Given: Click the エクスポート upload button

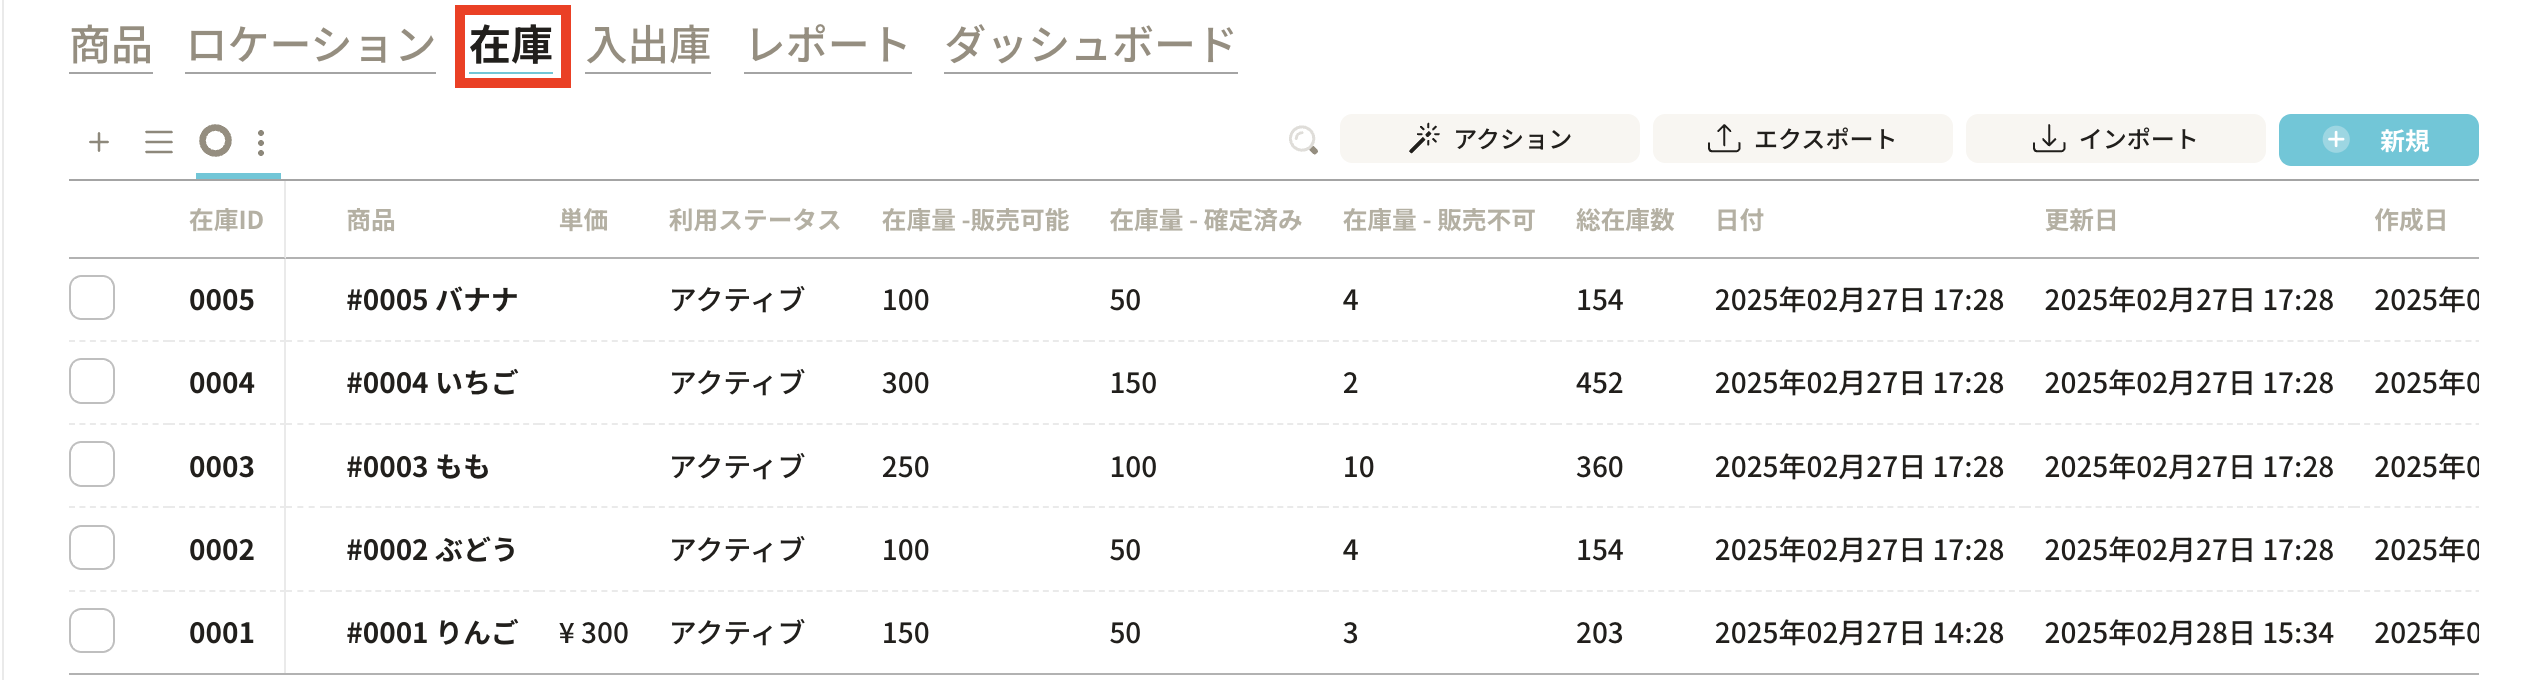Looking at the screenshot, I should click(x=1802, y=139).
